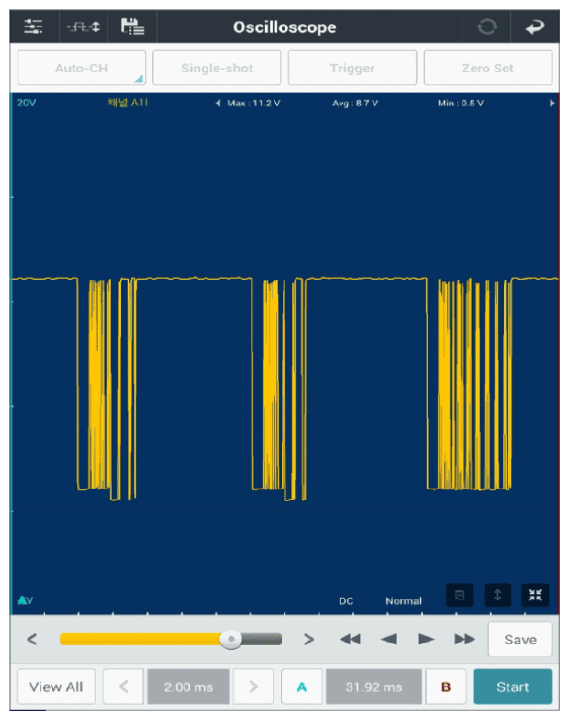This screenshot has width=569, height=720.
Task: Play forward with single right arrow
Action: [426, 639]
